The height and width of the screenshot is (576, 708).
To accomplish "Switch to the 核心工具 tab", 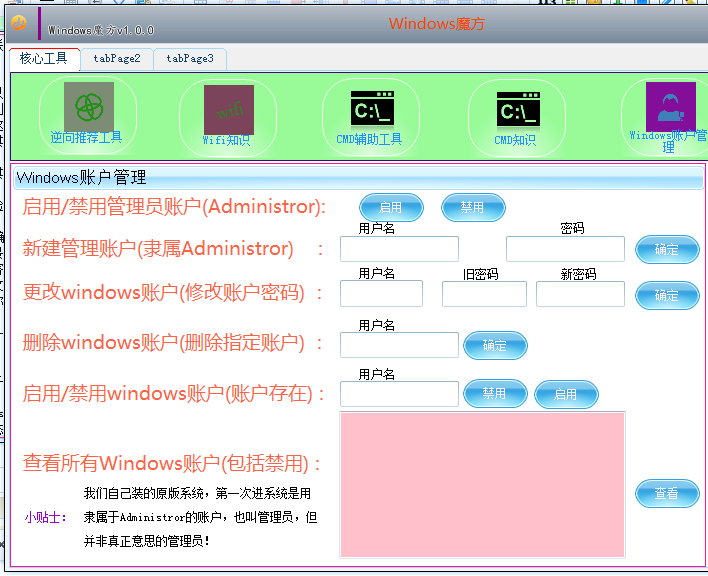I will pos(44,59).
